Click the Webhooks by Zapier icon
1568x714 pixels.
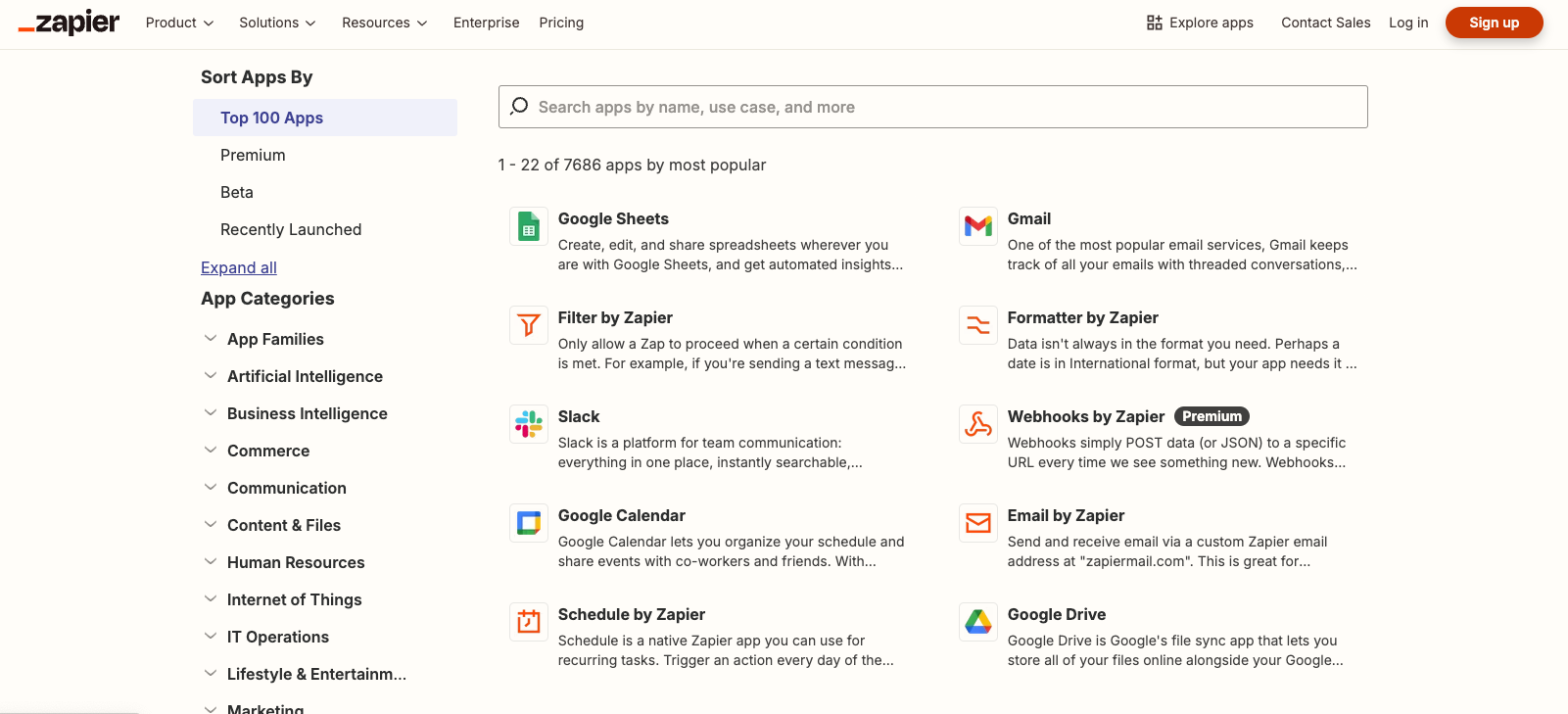(x=978, y=425)
